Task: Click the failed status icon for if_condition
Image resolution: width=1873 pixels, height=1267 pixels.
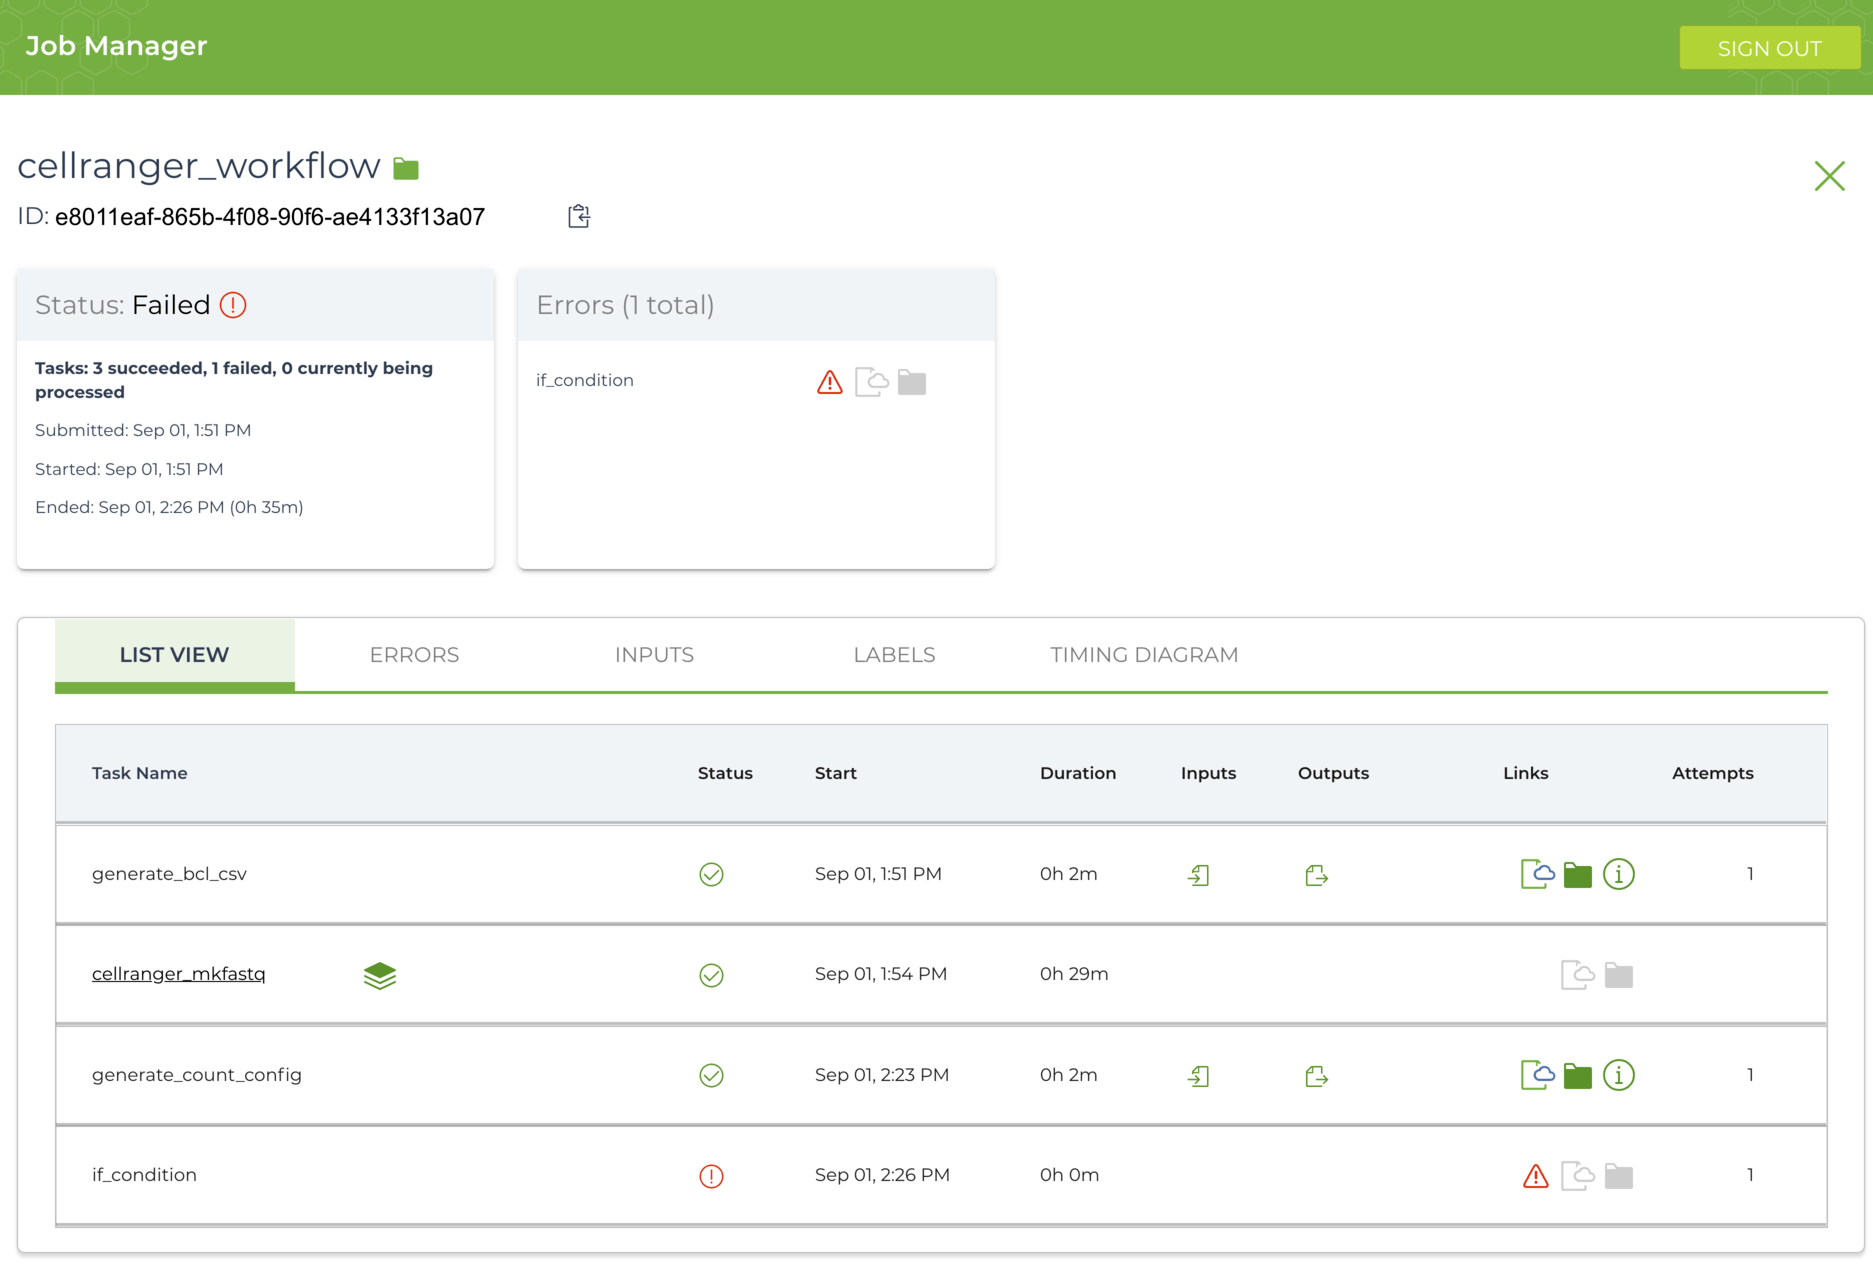Action: pyautogui.click(x=711, y=1176)
